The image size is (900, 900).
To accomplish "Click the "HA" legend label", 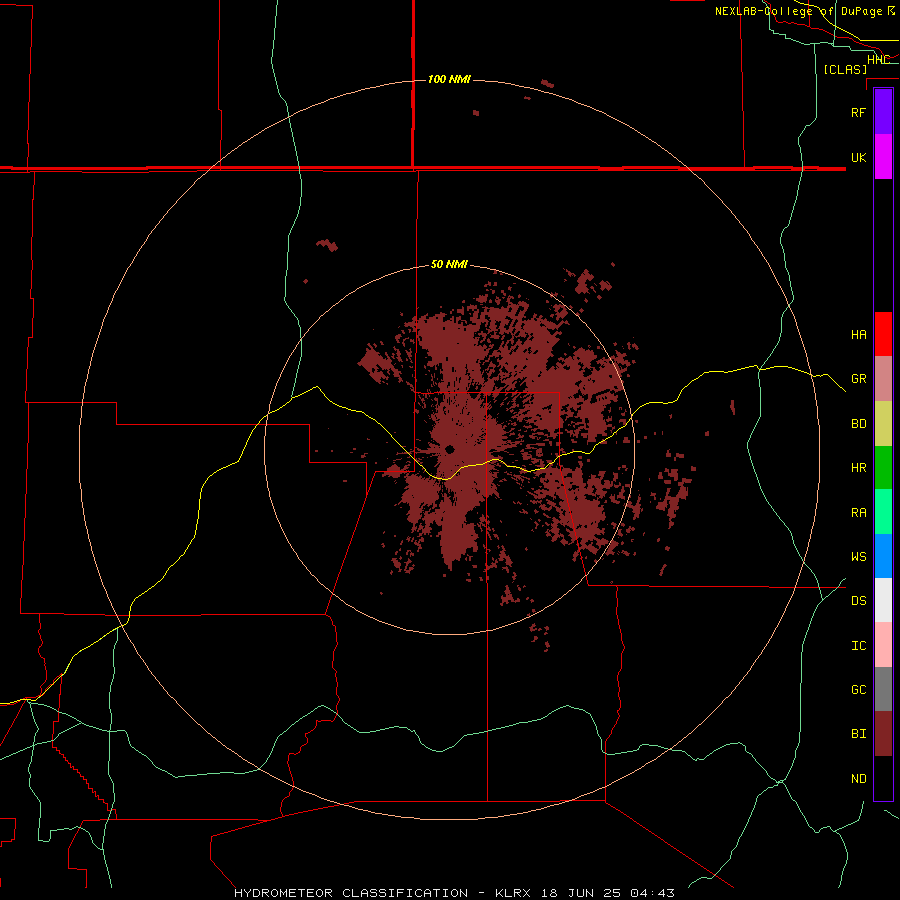I will click(x=859, y=335).
